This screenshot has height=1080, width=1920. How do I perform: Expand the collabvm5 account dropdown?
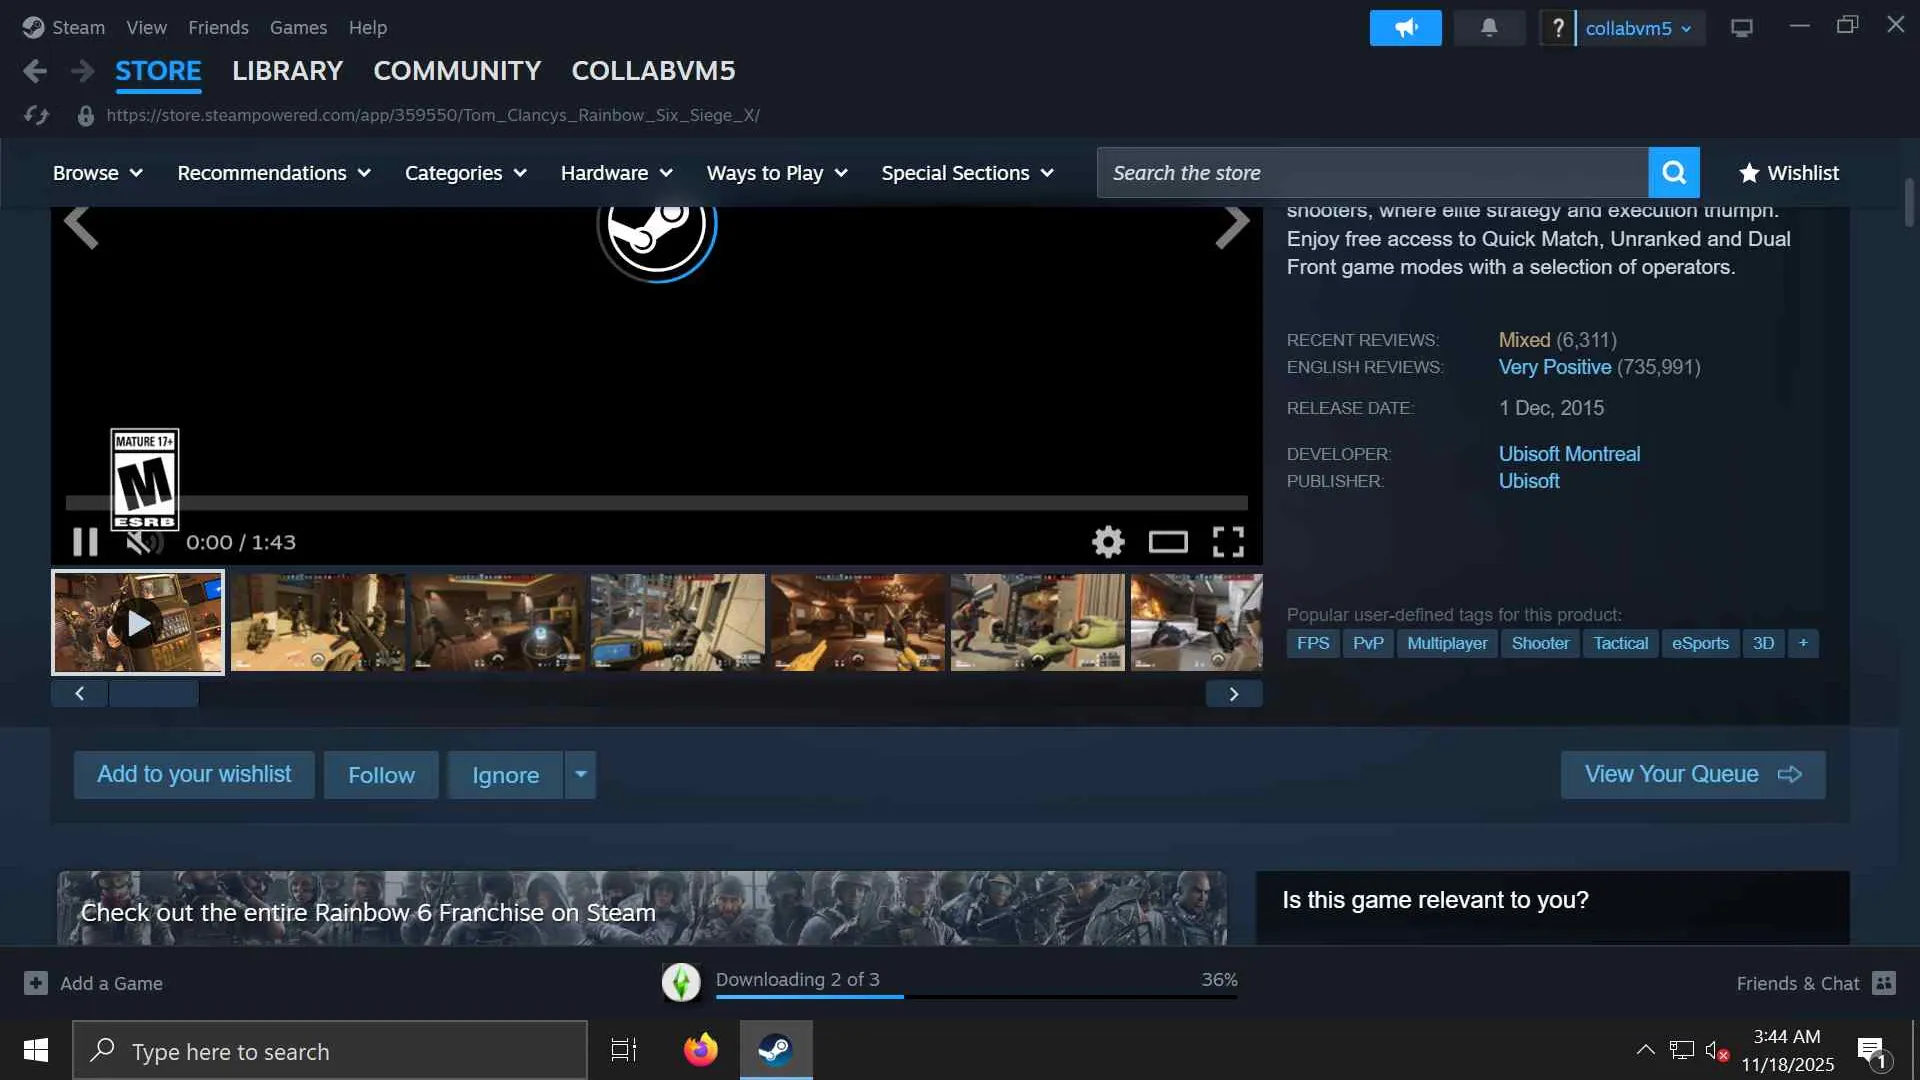1638,28
